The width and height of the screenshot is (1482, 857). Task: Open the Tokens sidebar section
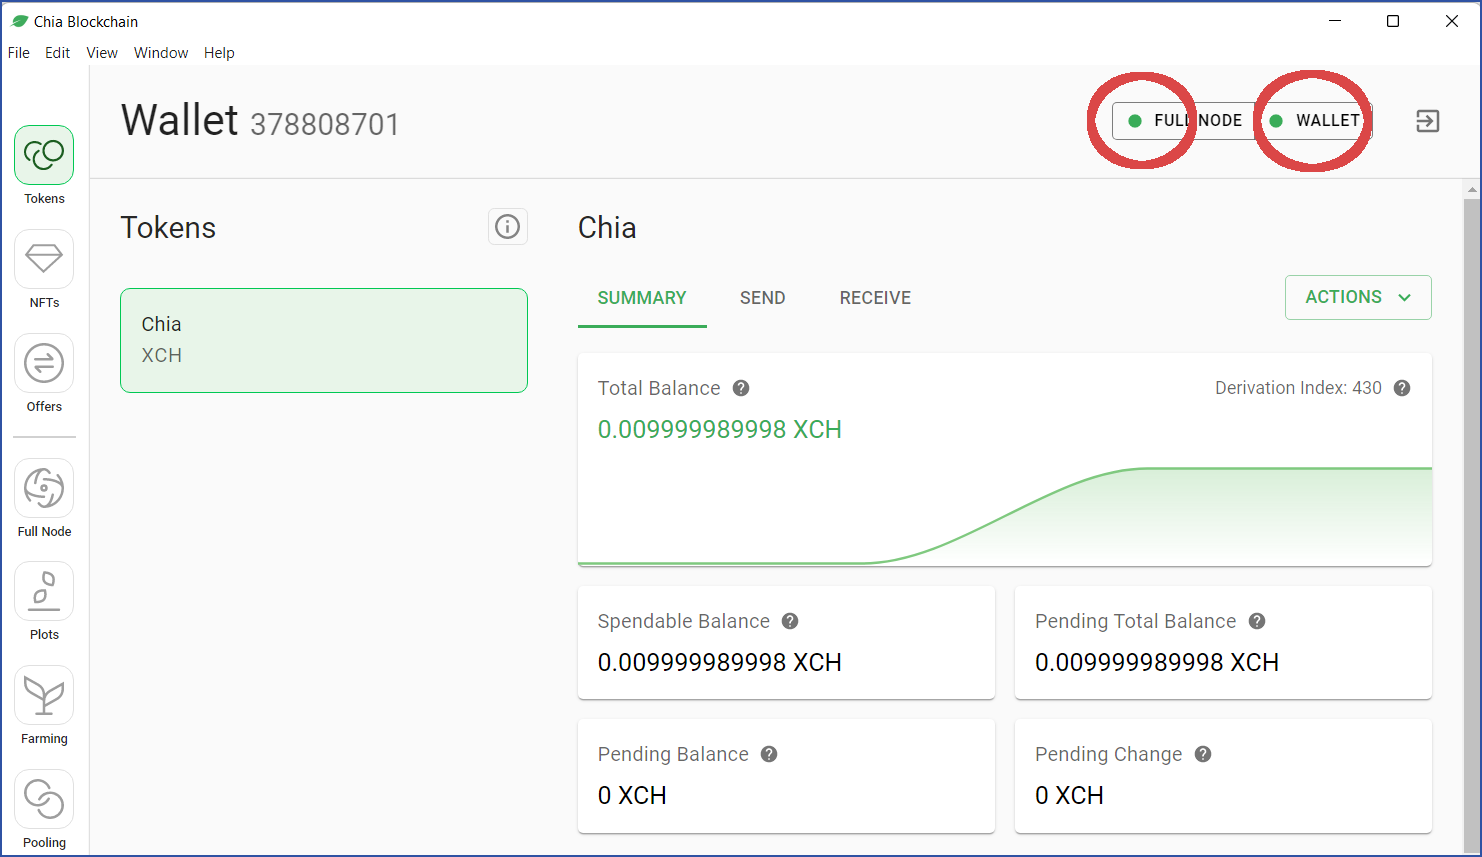click(x=44, y=156)
